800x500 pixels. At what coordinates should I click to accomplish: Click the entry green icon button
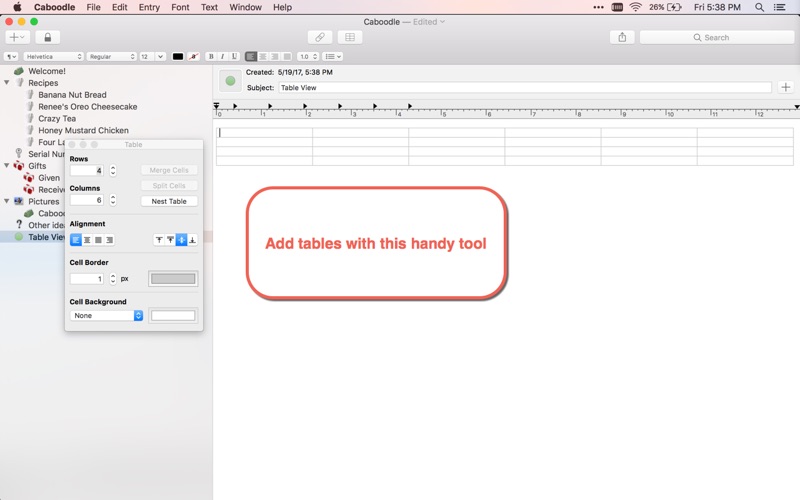pos(230,81)
